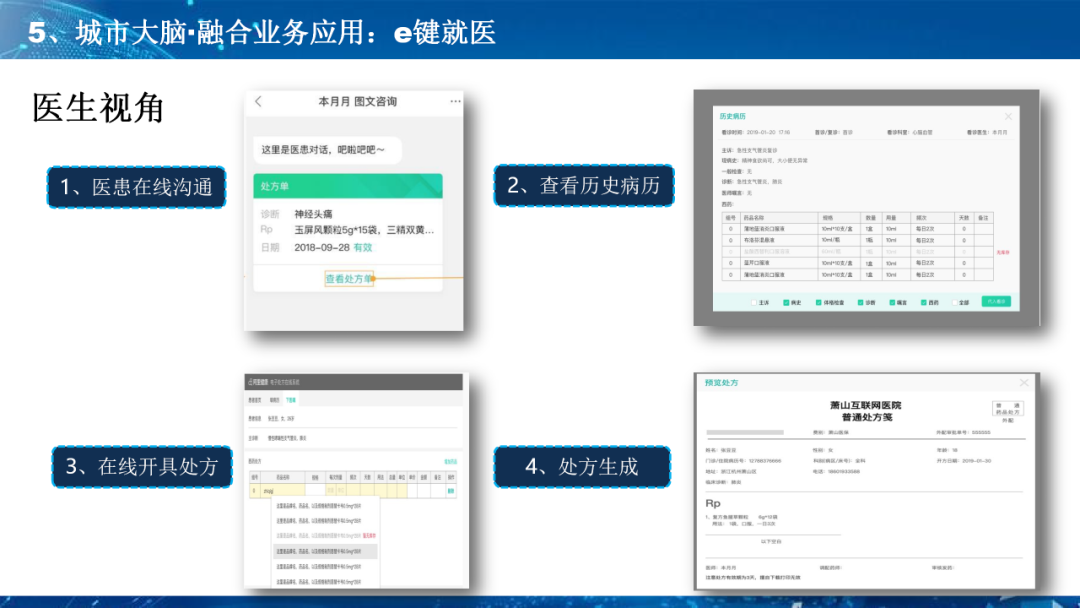Image resolution: width=1080 pixels, height=608 pixels.
Task: Click the 有效 status label on the 处方单 card
Action: point(363,248)
